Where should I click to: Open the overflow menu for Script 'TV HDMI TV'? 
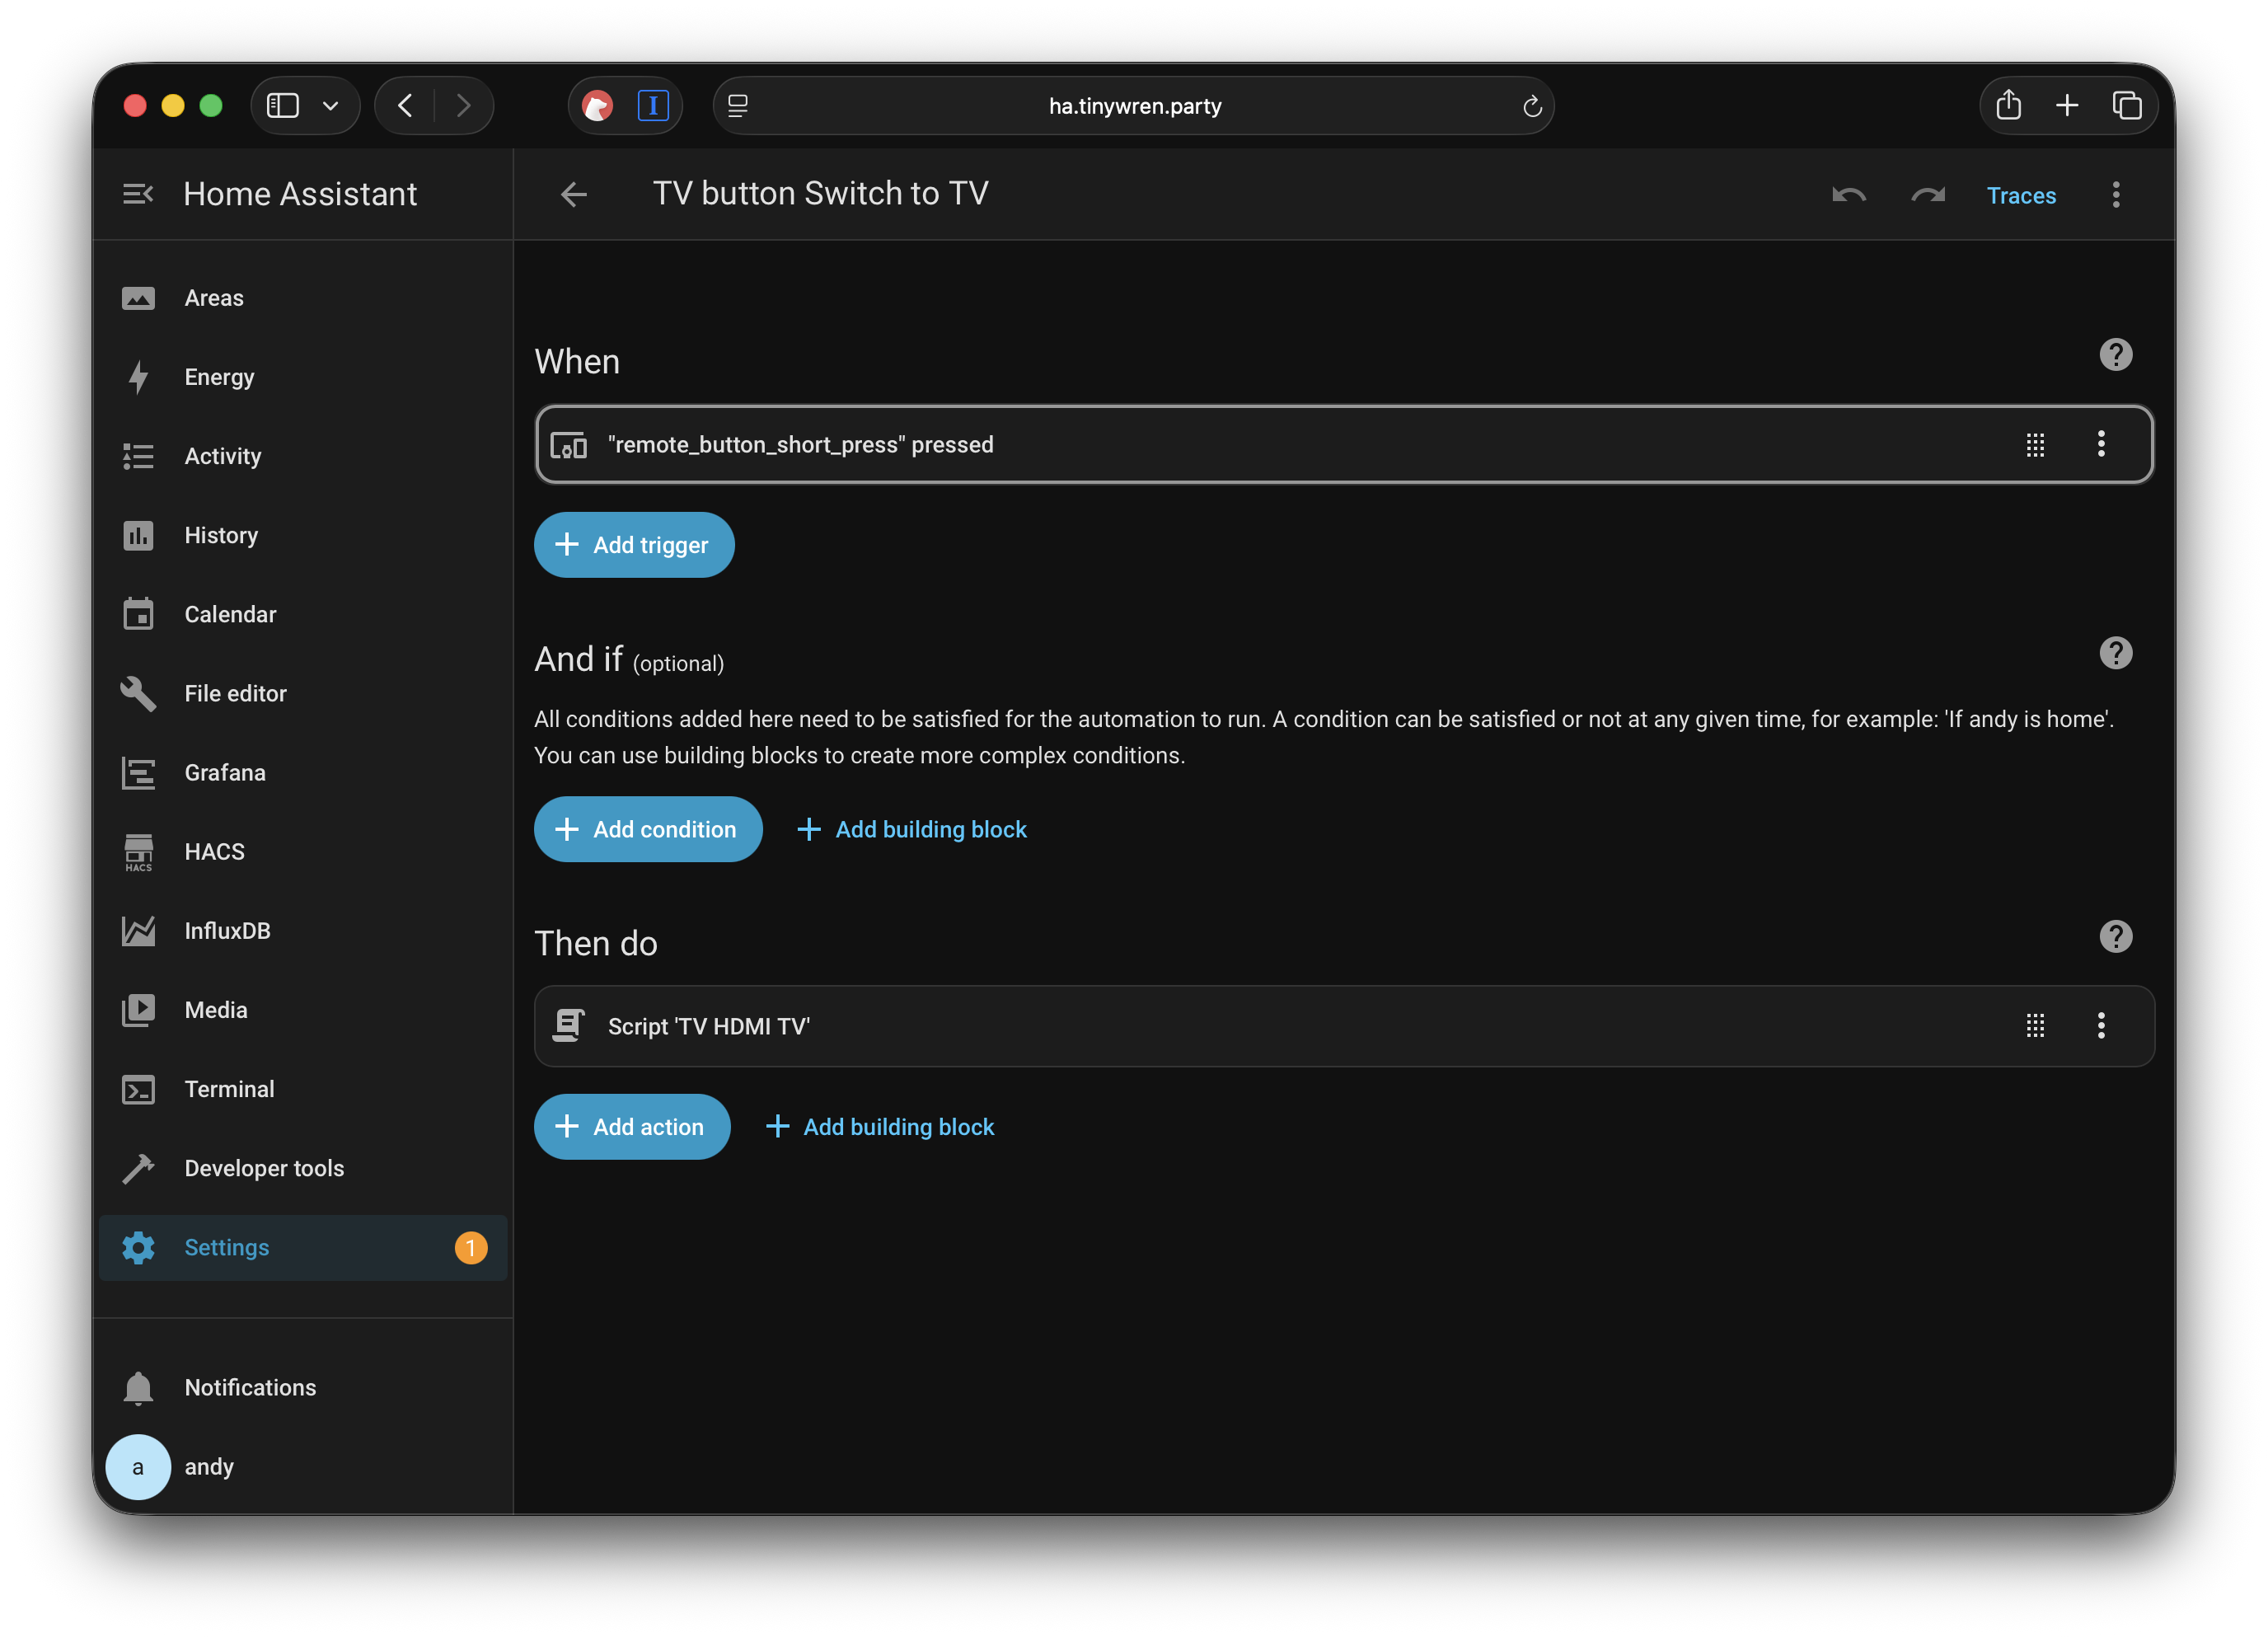[x=2101, y=1026]
